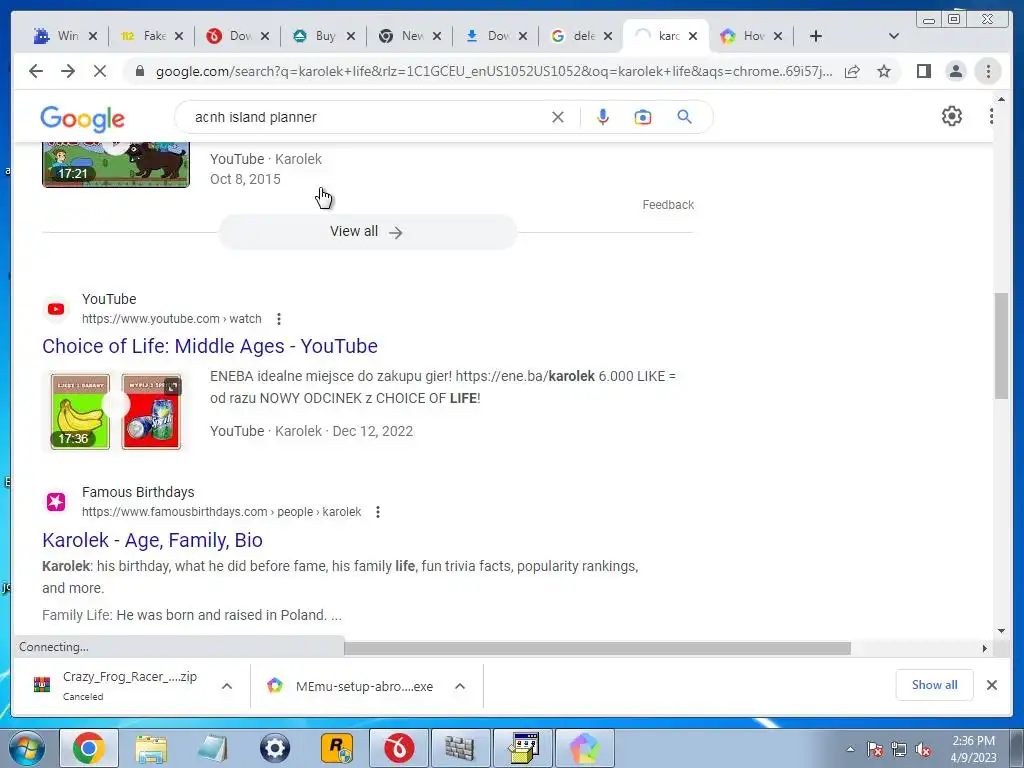Open 'Karolek - Age, Family, Bio' result

(152, 540)
